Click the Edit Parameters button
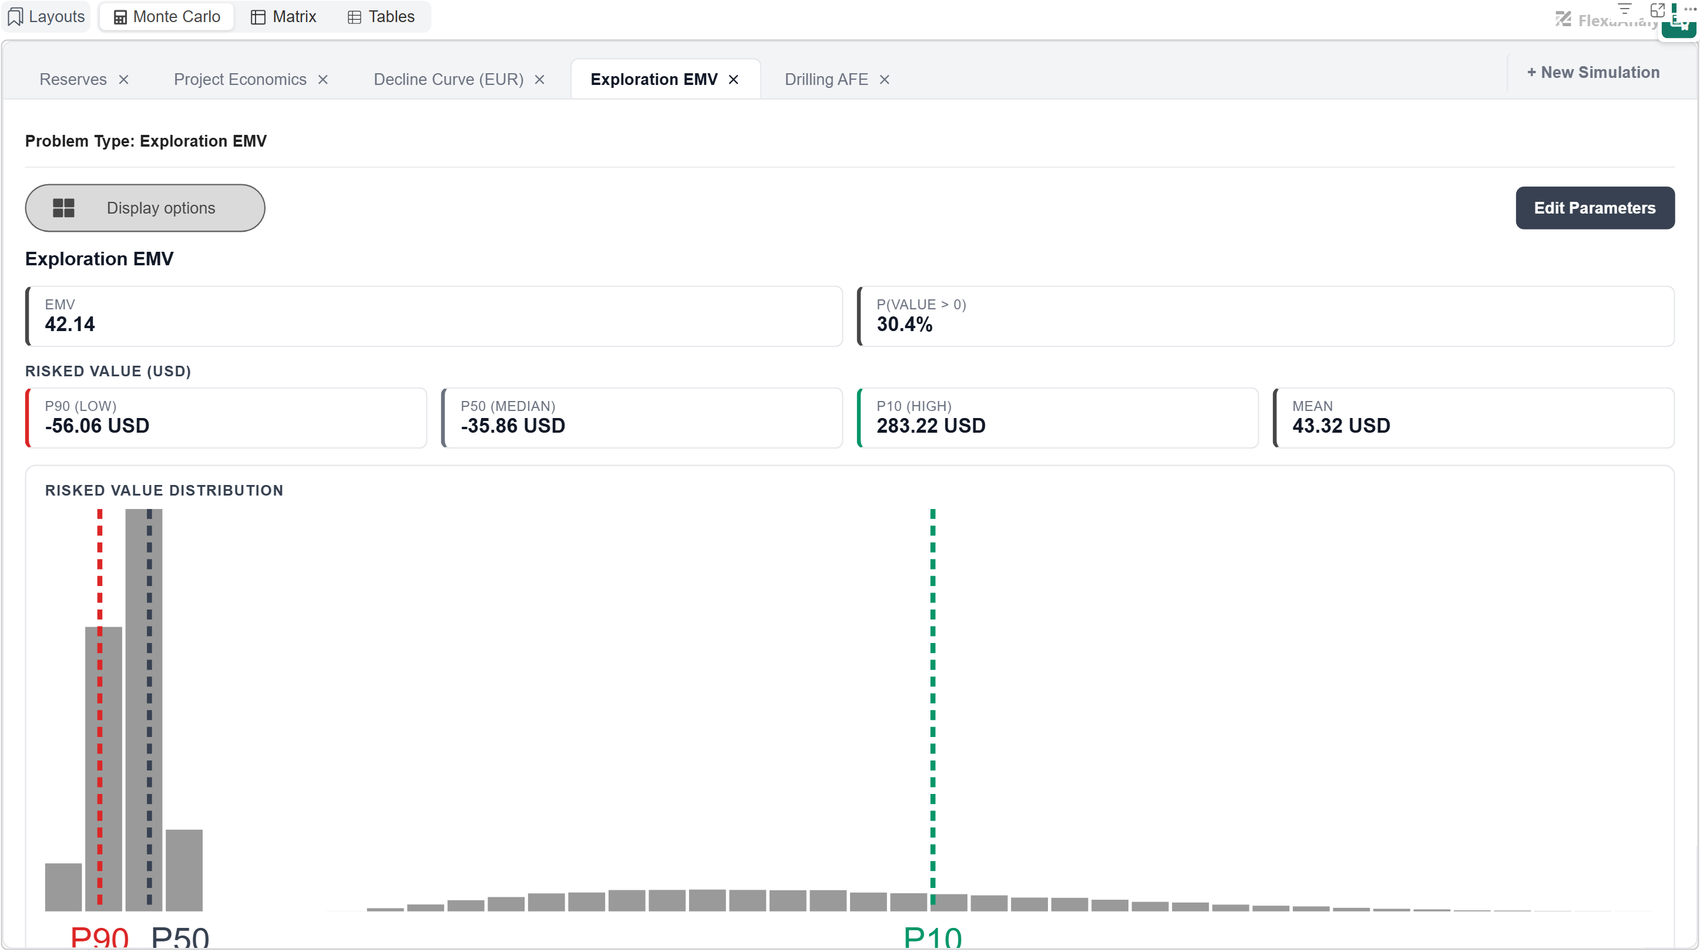 click(x=1595, y=208)
